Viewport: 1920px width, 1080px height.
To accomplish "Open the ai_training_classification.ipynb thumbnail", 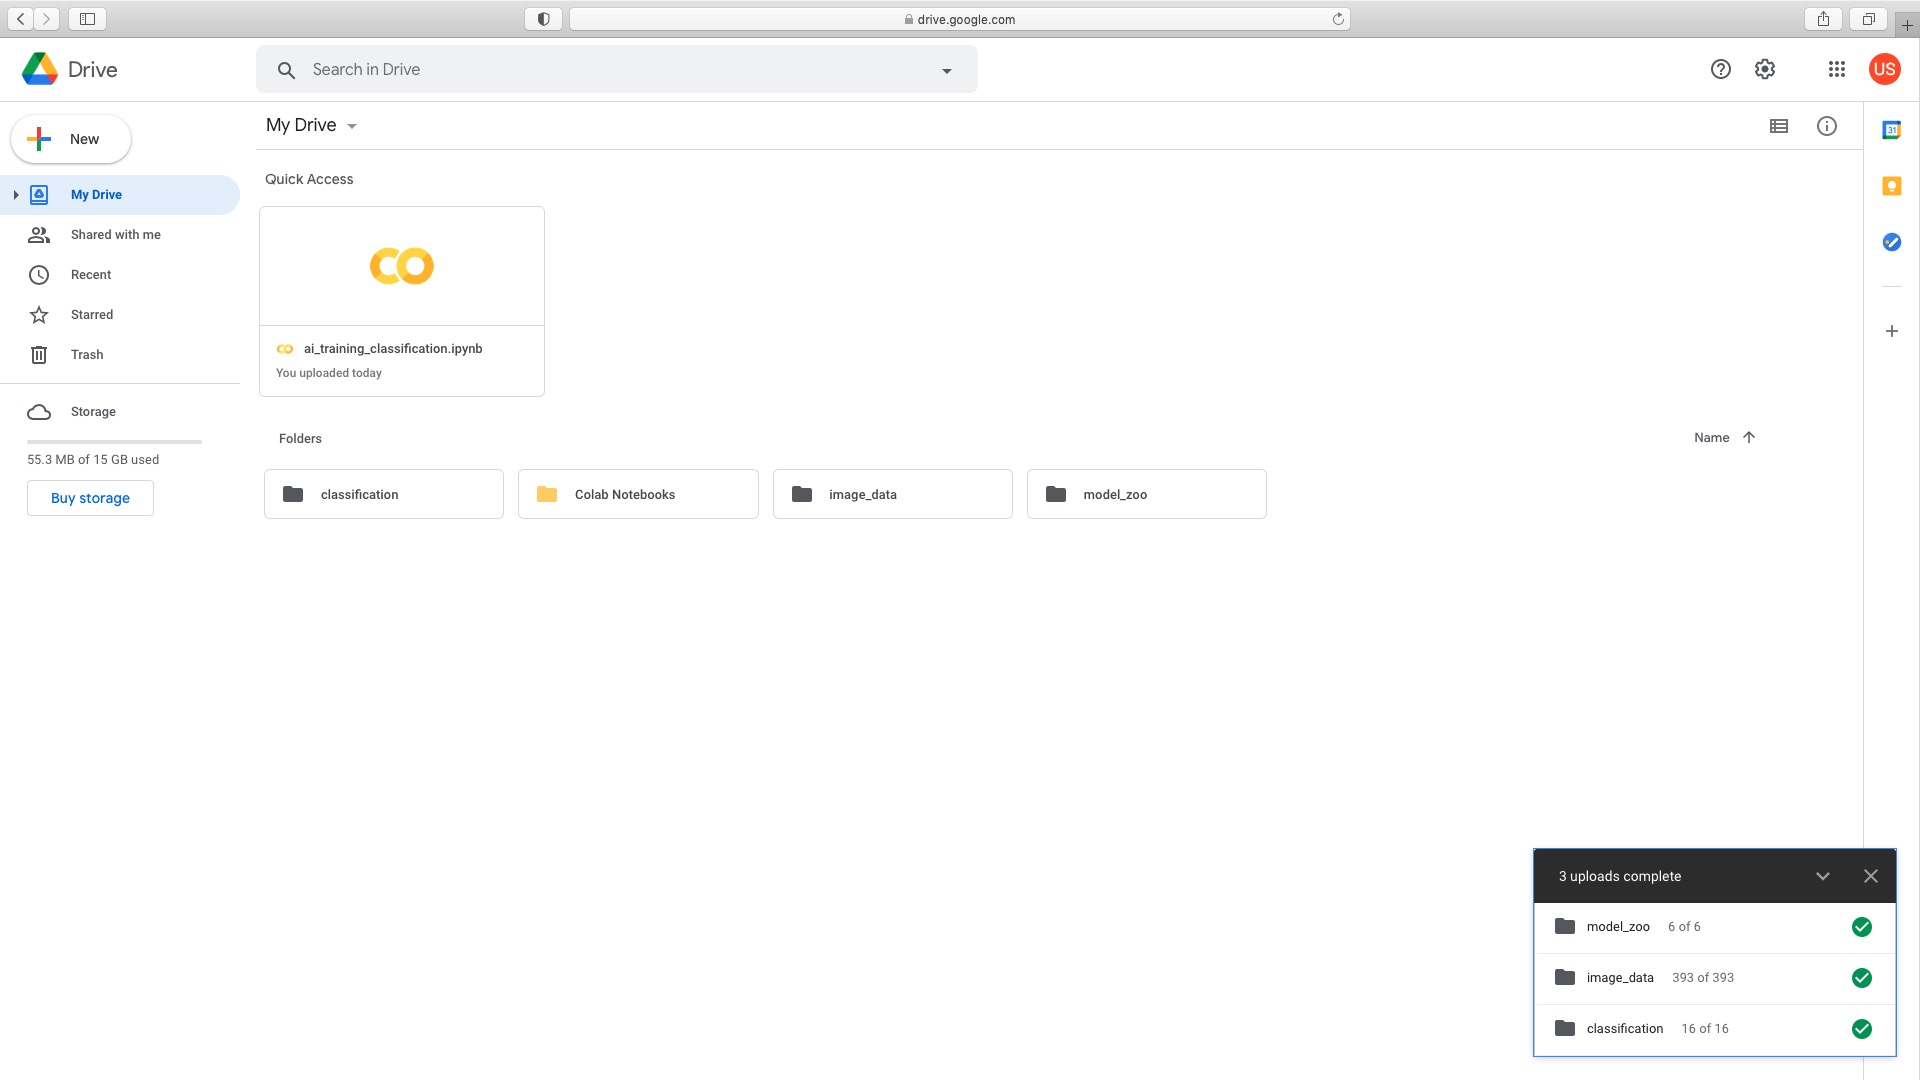I will tap(401, 267).
